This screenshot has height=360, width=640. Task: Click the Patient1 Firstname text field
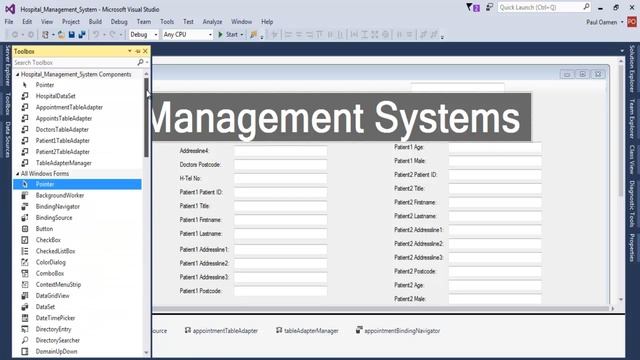280,220
